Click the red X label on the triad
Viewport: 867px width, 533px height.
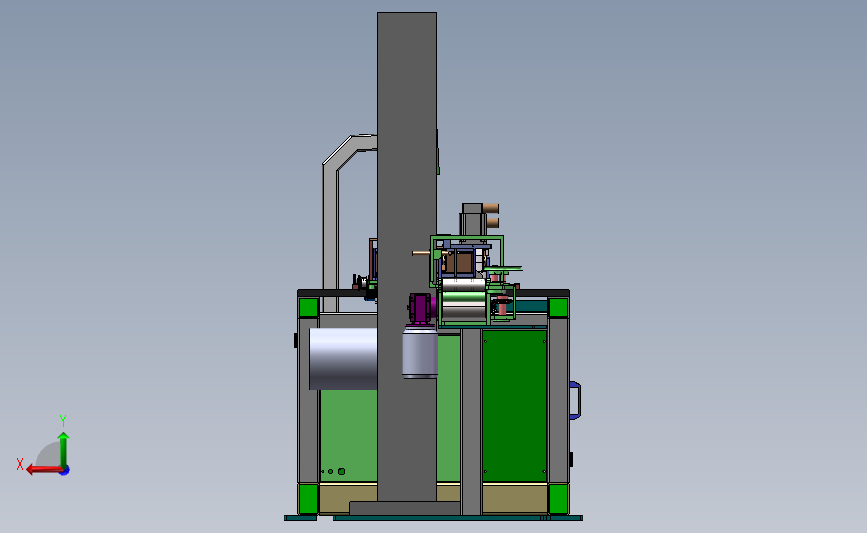20,464
